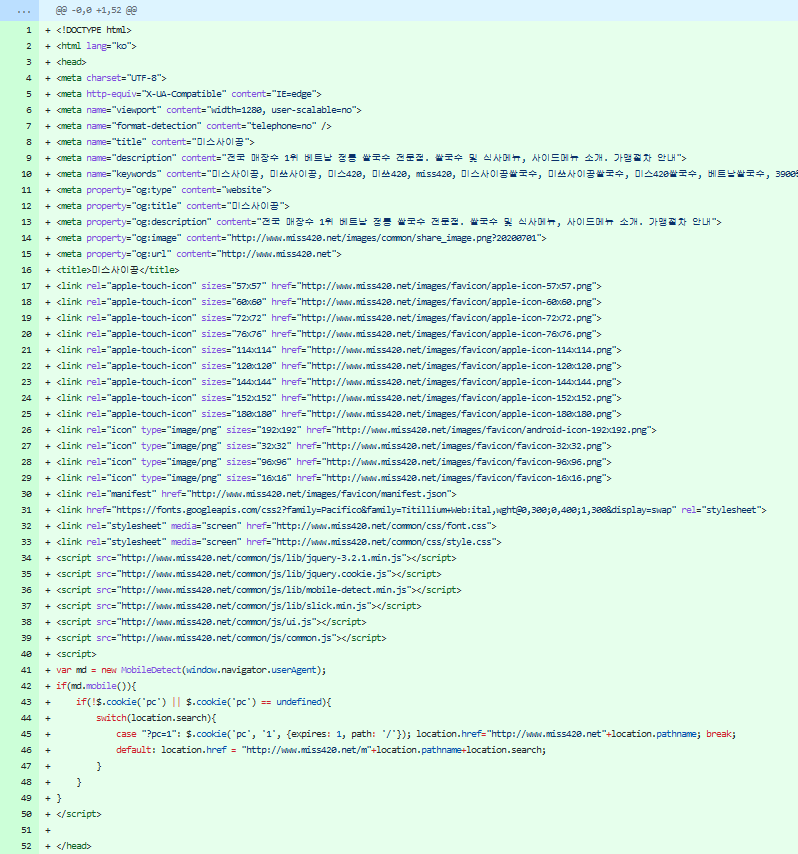Click the $.cookie('pc') undefined check line
Screen dimensions: 798x854
coord(204,702)
